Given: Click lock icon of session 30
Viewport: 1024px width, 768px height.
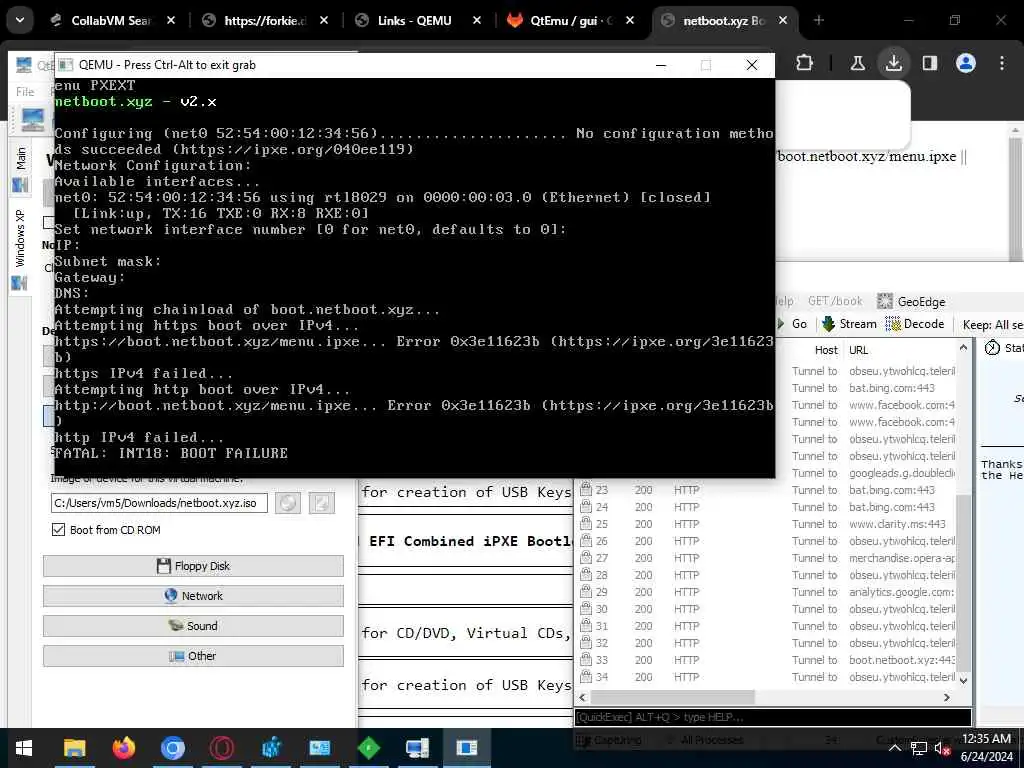Looking at the screenshot, I should coord(586,608).
